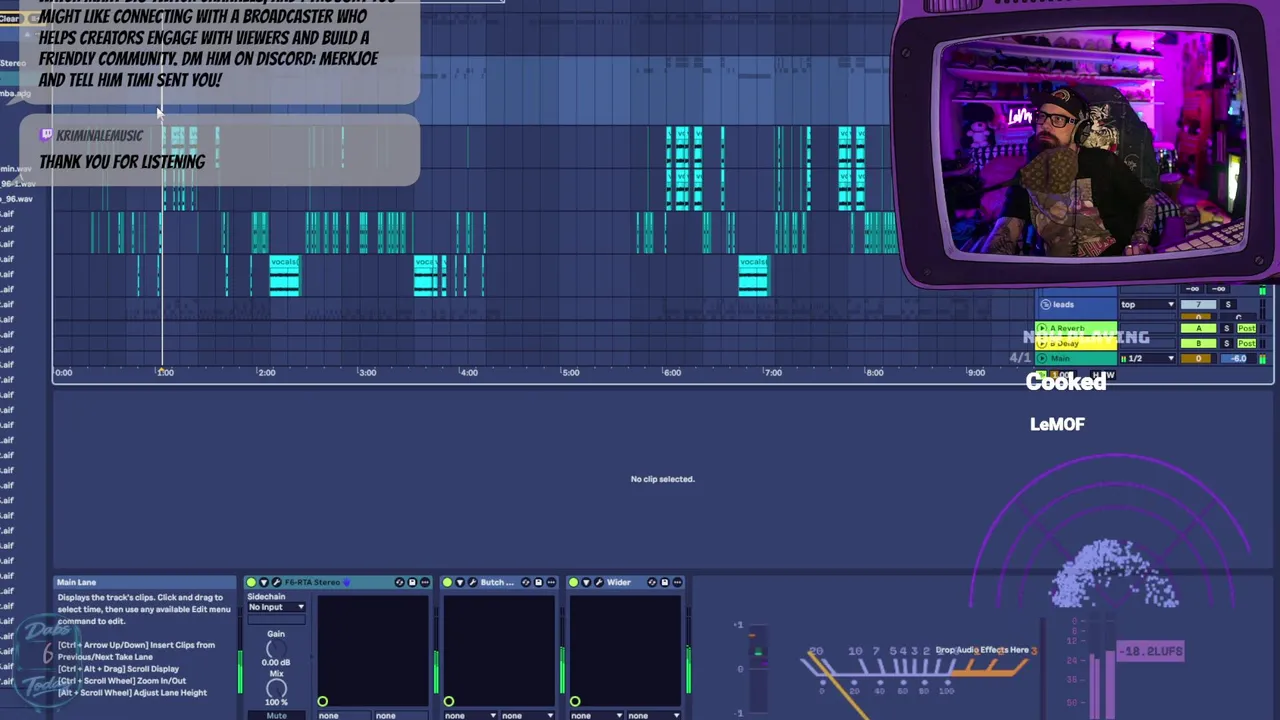Toggle the A return track activator
1280x720 pixels.
[1198, 328]
